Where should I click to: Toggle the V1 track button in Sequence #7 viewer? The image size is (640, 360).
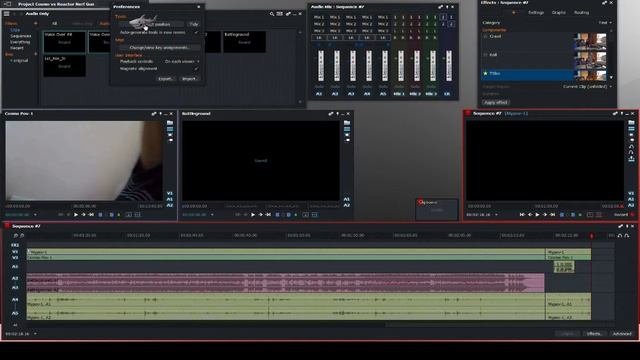point(631,193)
